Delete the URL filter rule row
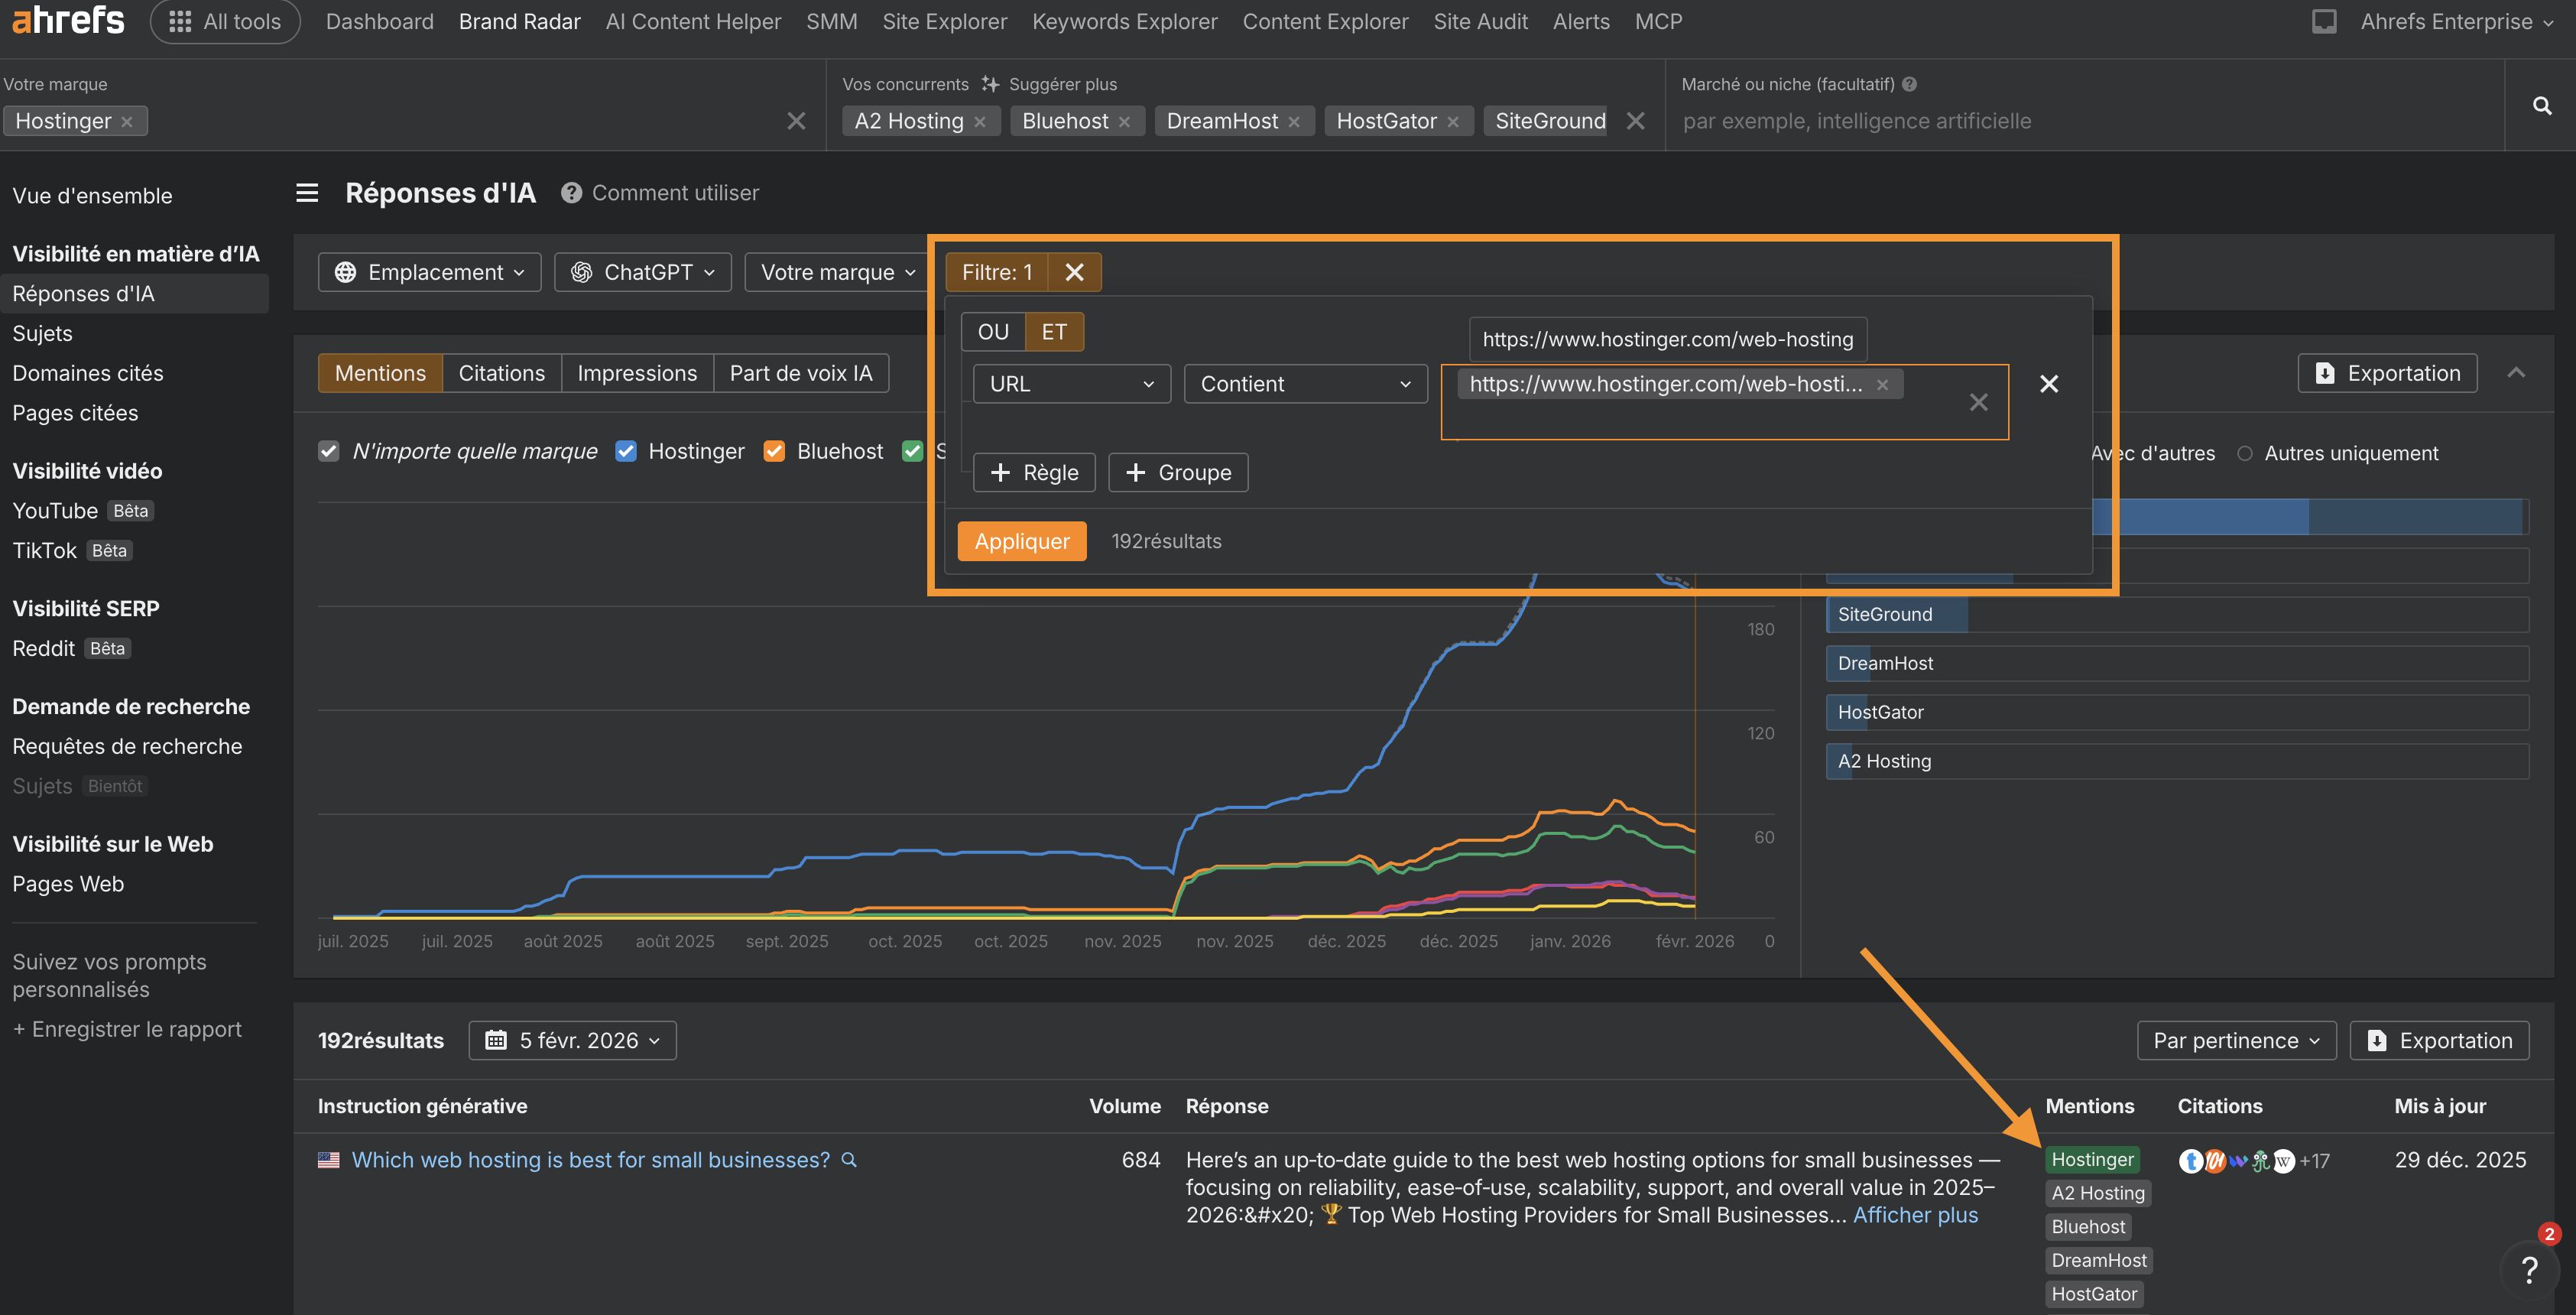 pos(2048,384)
